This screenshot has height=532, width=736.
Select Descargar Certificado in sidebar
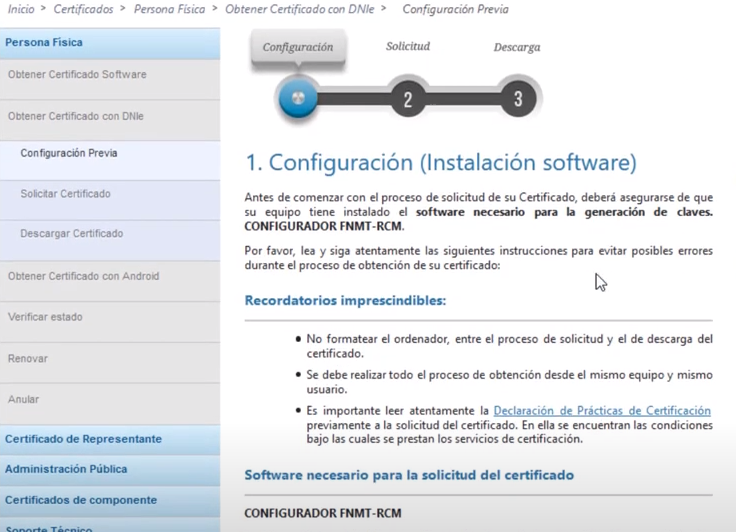(110, 241)
